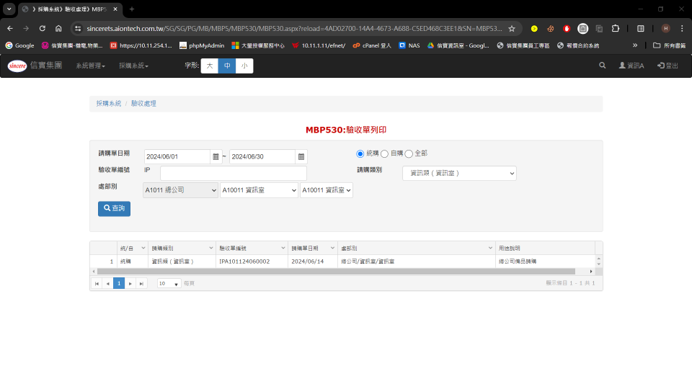The width and height of the screenshot is (692, 371).
Task: Focus the 驗收單編號 IP input field
Action: pyautogui.click(x=233, y=173)
